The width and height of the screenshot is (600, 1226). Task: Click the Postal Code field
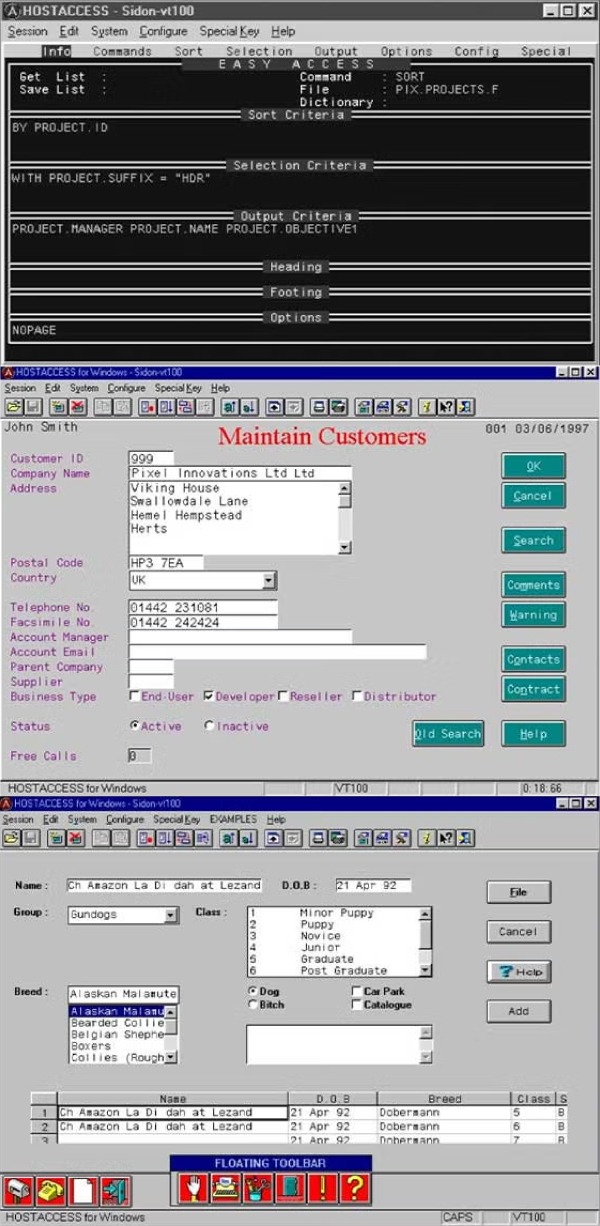(166, 562)
